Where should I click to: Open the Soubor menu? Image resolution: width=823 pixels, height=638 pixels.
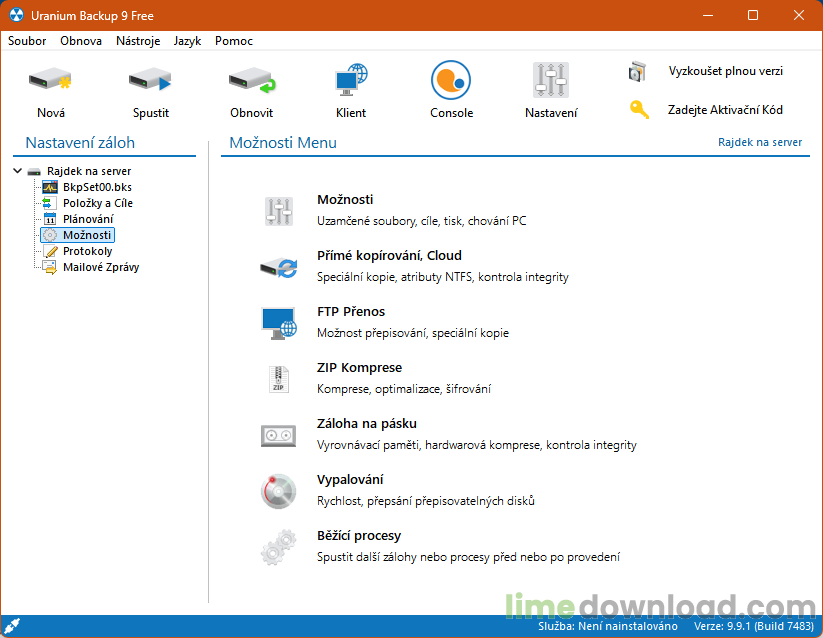pos(27,41)
